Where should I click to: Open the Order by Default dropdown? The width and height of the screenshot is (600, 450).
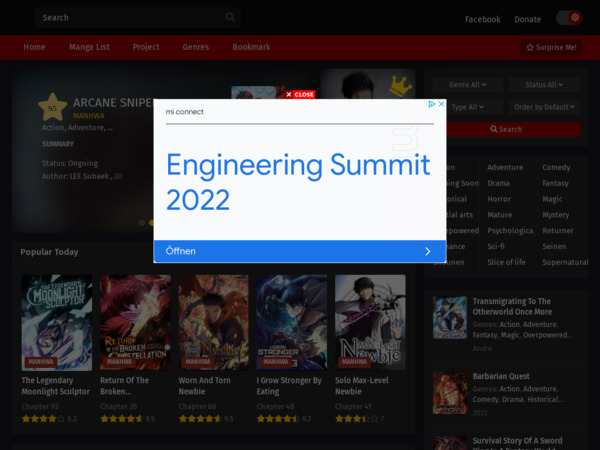coord(544,107)
